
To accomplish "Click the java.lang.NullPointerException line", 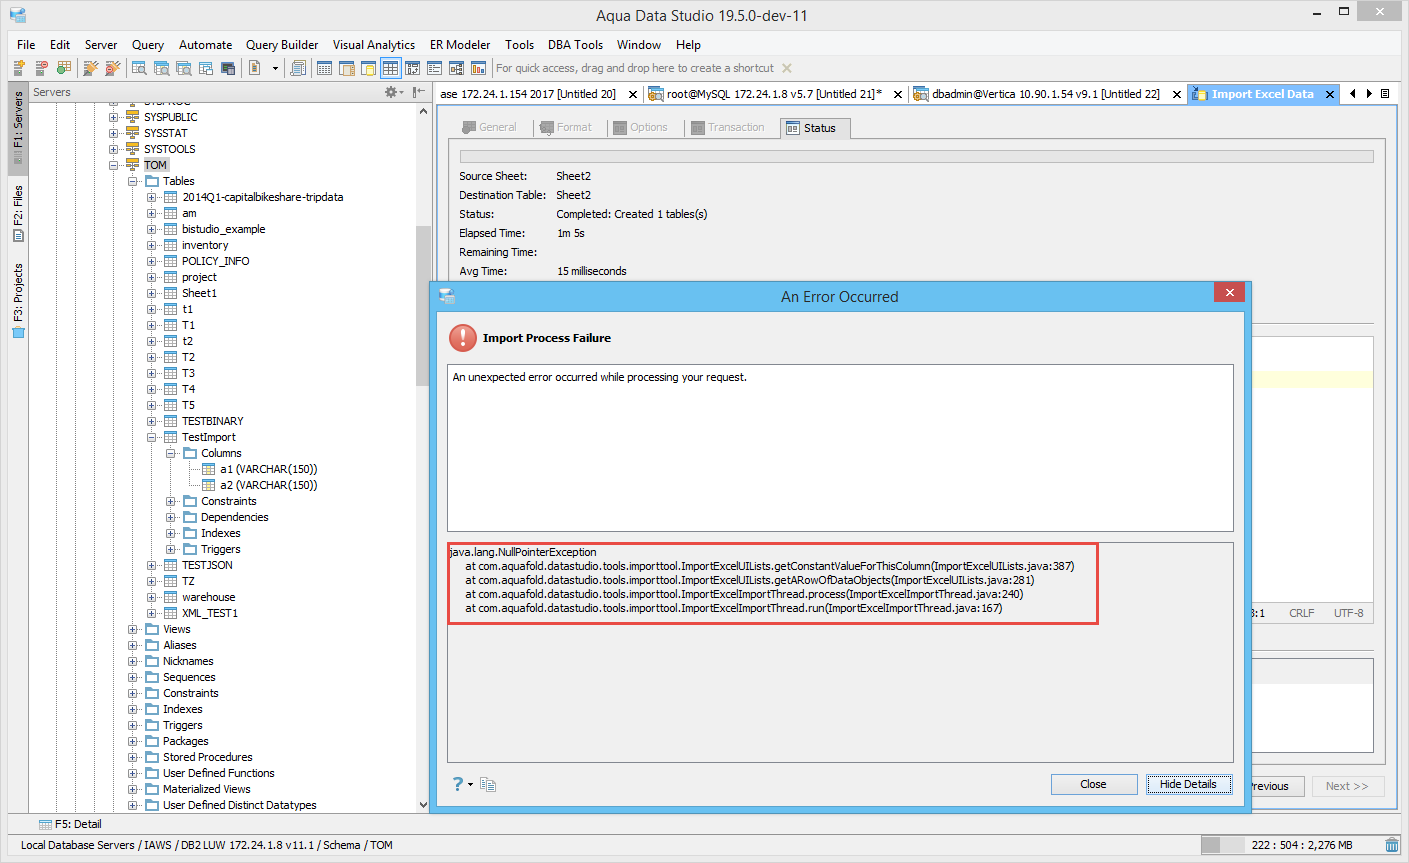I will coord(523,552).
